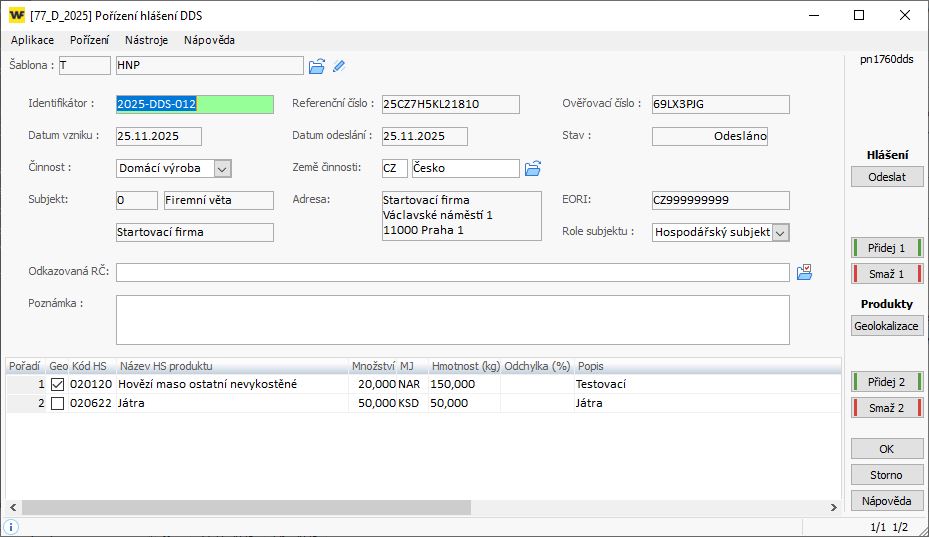Image resolution: width=929 pixels, height=537 pixels.
Task: Click the application logo in title bar
Action: pos(16,15)
